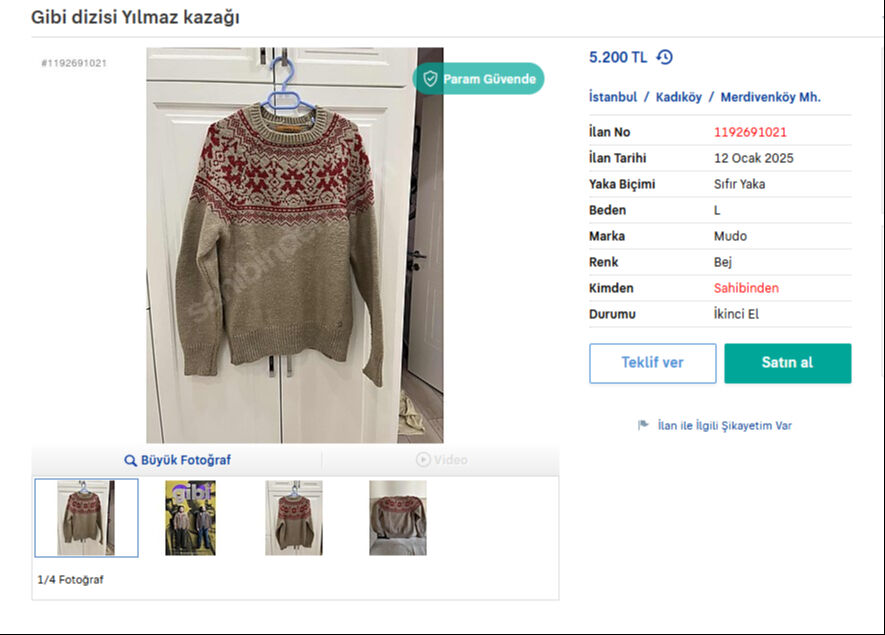Select the first sweater thumbnail
This screenshot has width=885, height=635.
86,517
